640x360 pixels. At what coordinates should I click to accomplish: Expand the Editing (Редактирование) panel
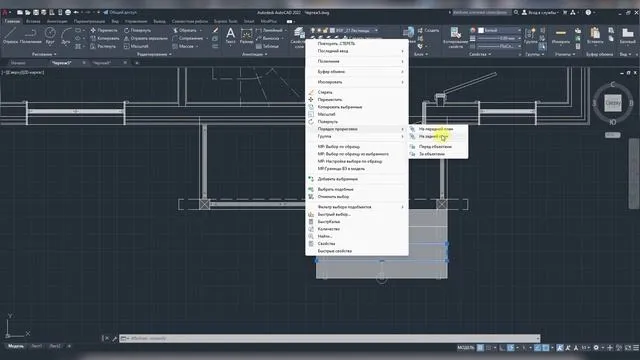coord(154,54)
